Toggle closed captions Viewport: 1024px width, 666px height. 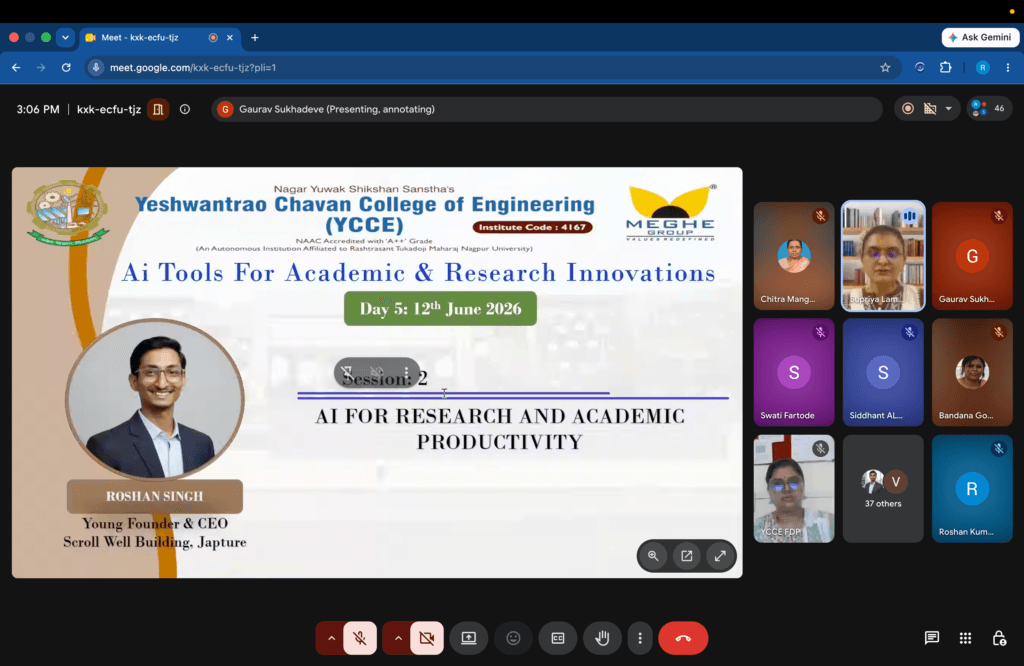pos(558,638)
